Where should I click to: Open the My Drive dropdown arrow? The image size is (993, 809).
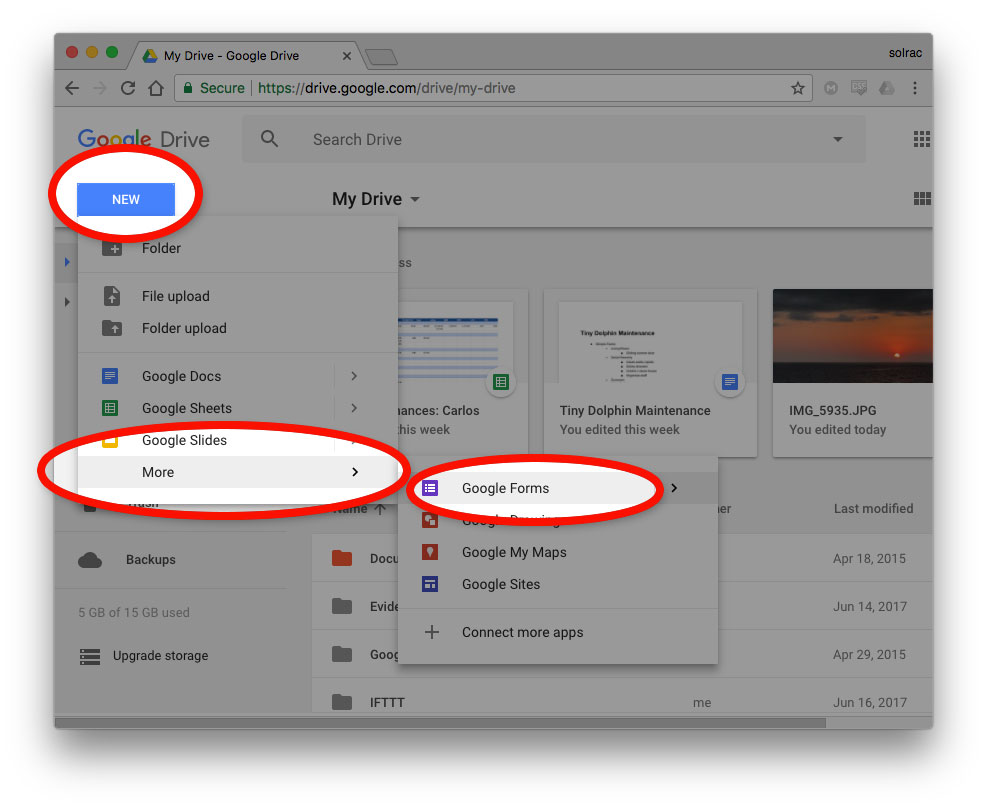[x=415, y=200]
